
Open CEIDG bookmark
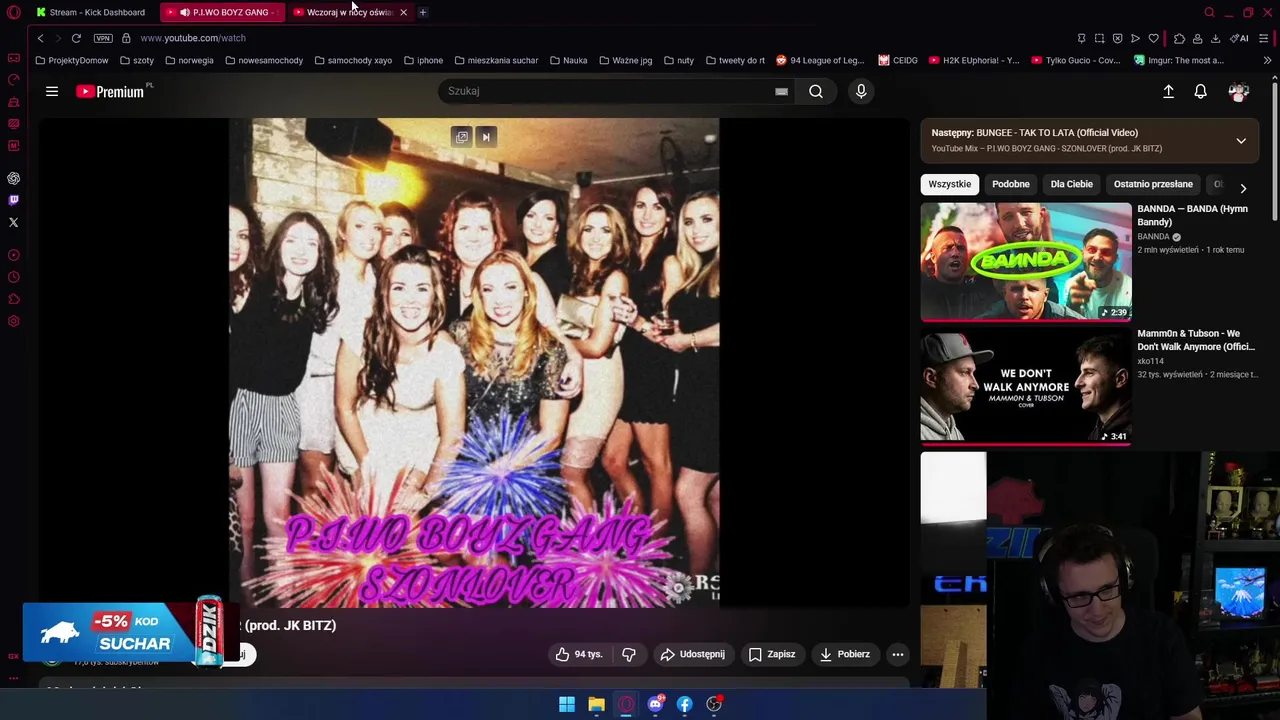tap(898, 60)
